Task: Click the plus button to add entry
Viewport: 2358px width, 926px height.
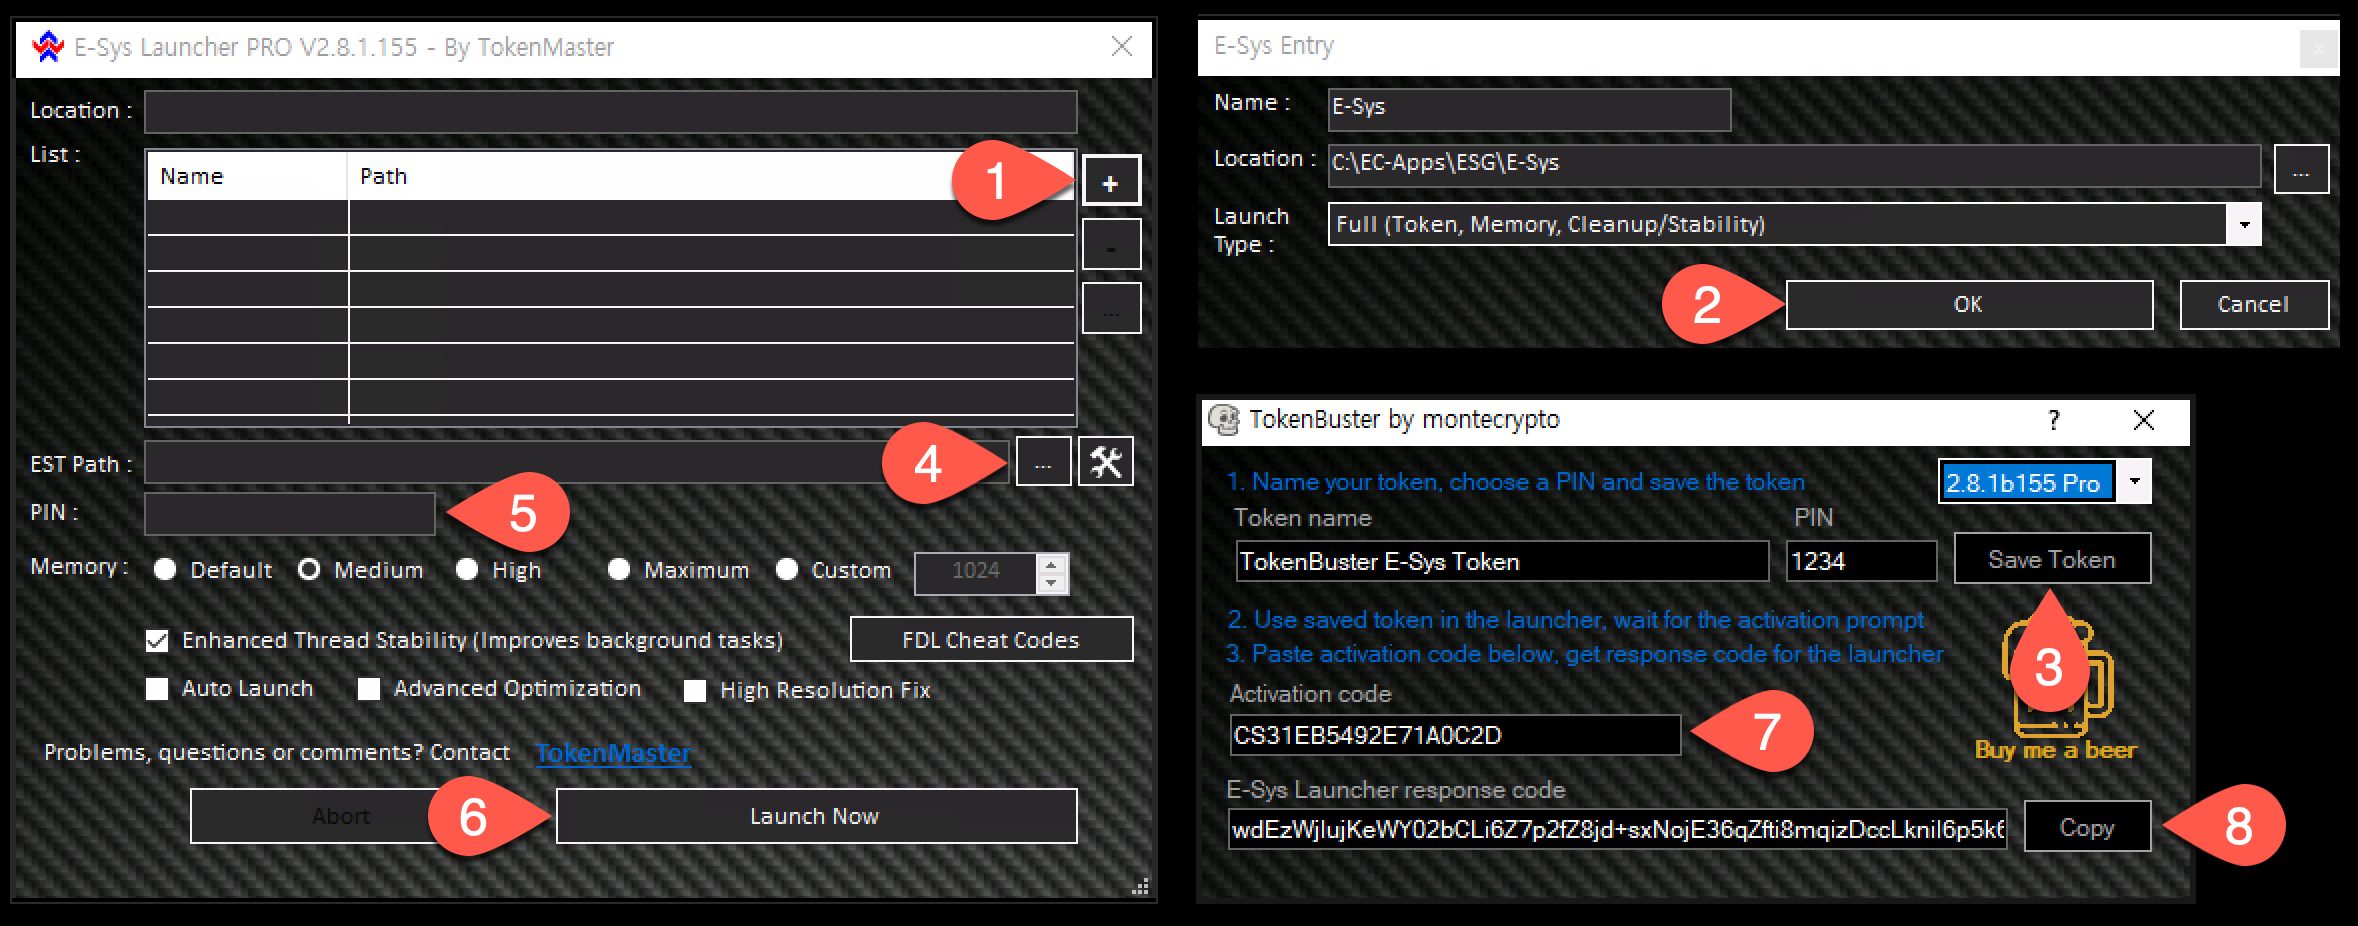Action: 1110,182
